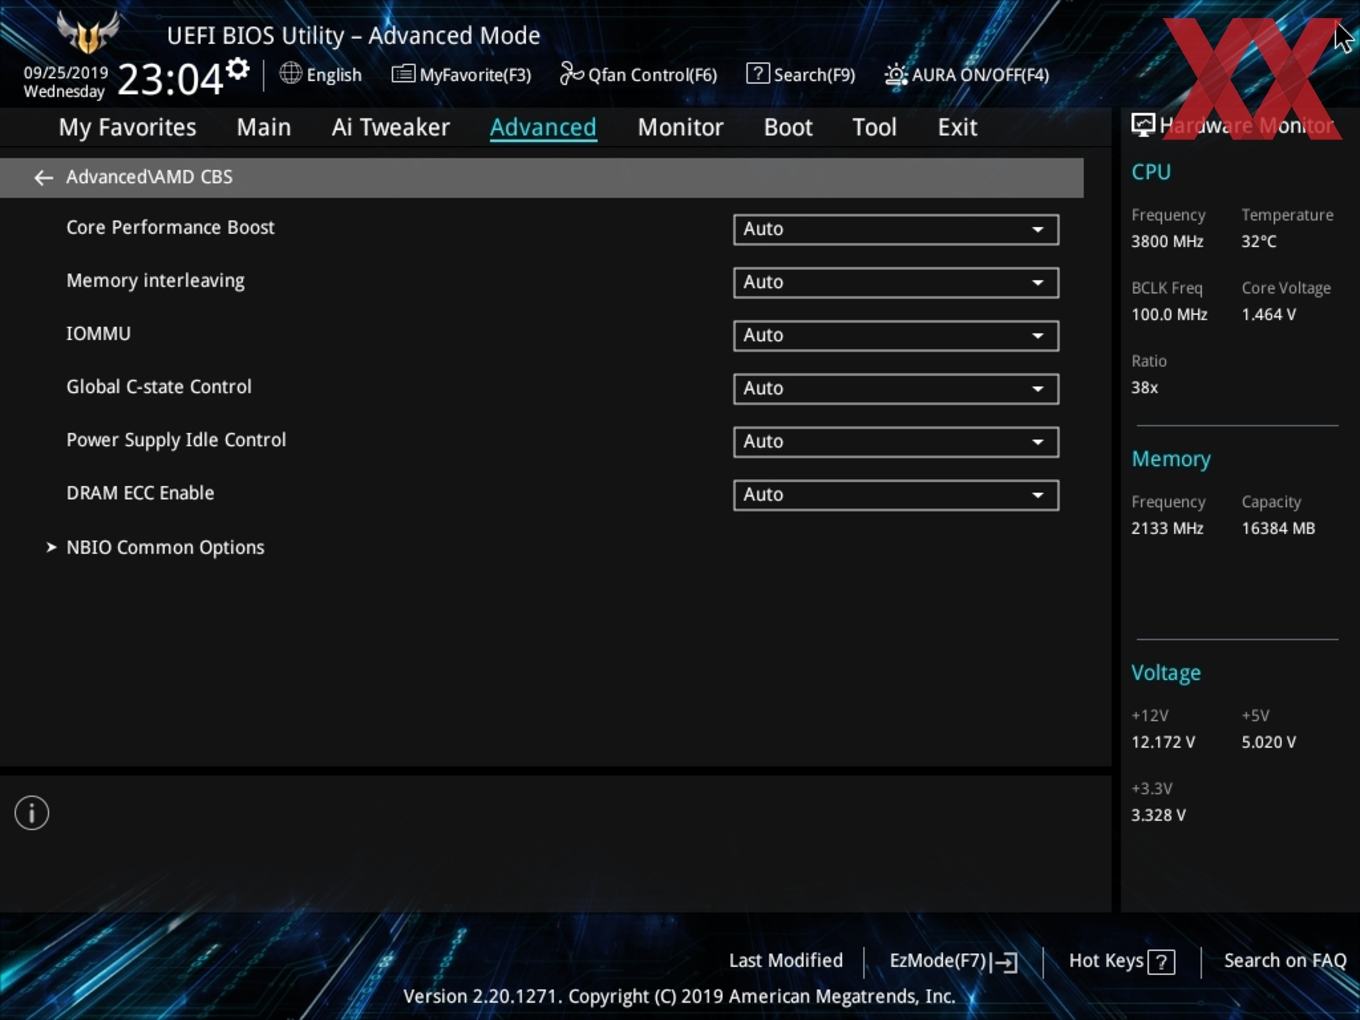The image size is (1360, 1020).
Task: Click memory capacity value 16384 MB
Action: (1278, 528)
